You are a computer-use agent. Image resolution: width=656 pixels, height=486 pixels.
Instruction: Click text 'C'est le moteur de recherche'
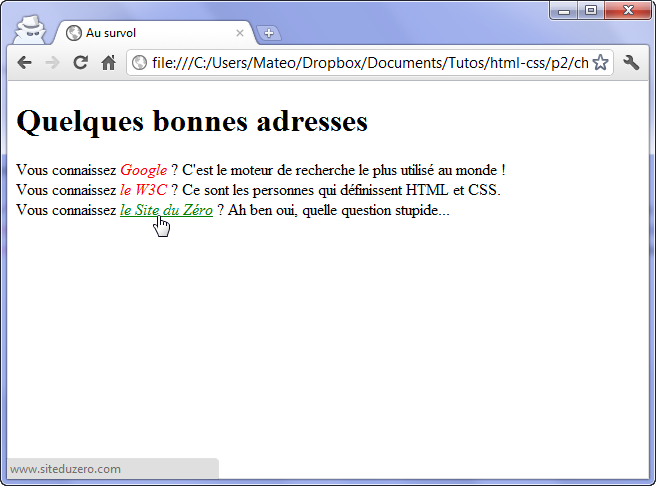tap(269, 170)
